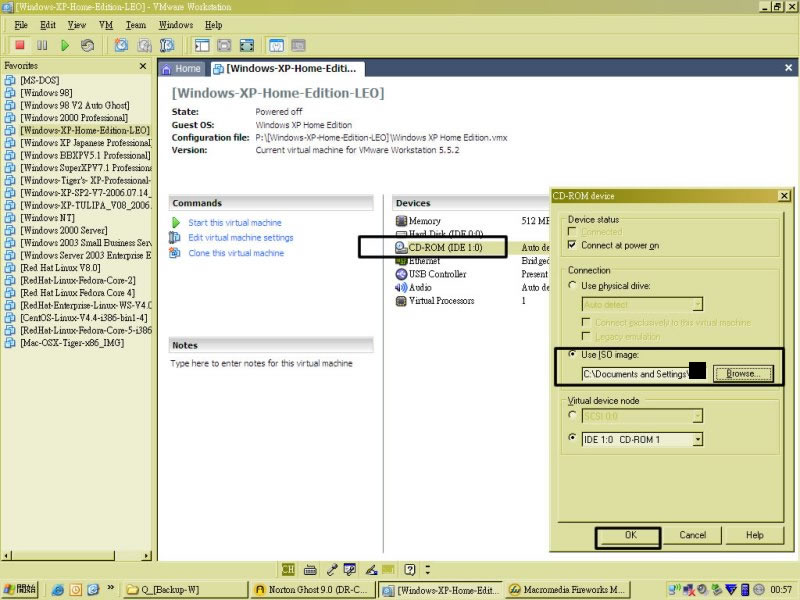
Task: Click the Take Snapshot toolbar icon
Action: click(x=121, y=45)
